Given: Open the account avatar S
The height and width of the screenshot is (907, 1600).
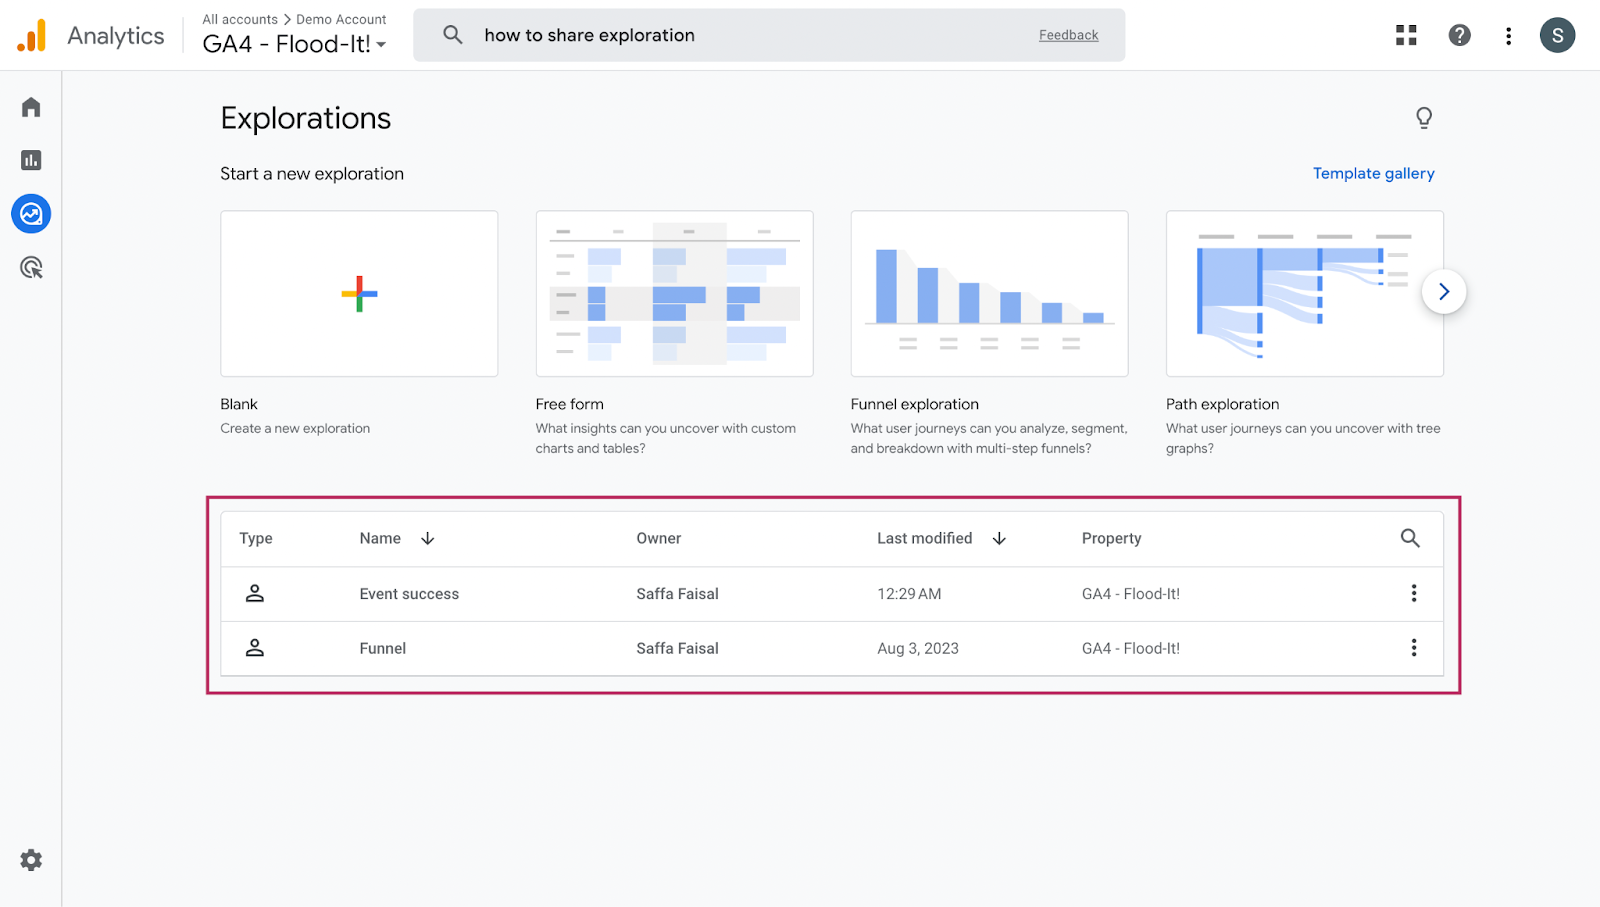Looking at the screenshot, I should (1557, 35).
